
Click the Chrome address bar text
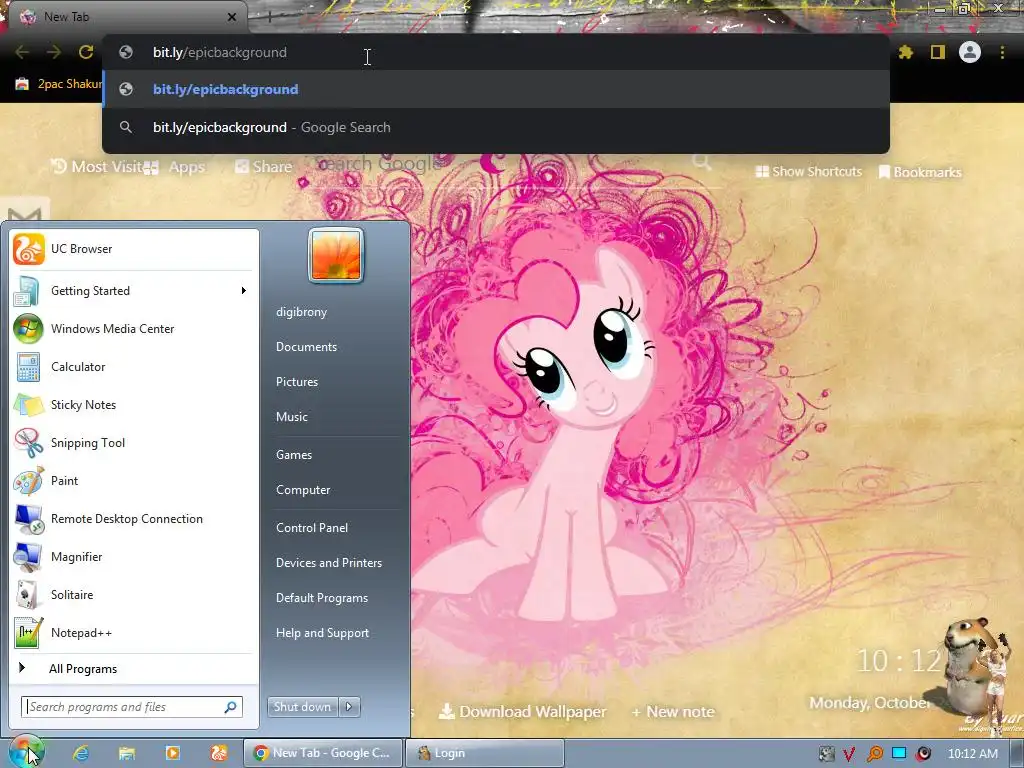tap(219, 52)
